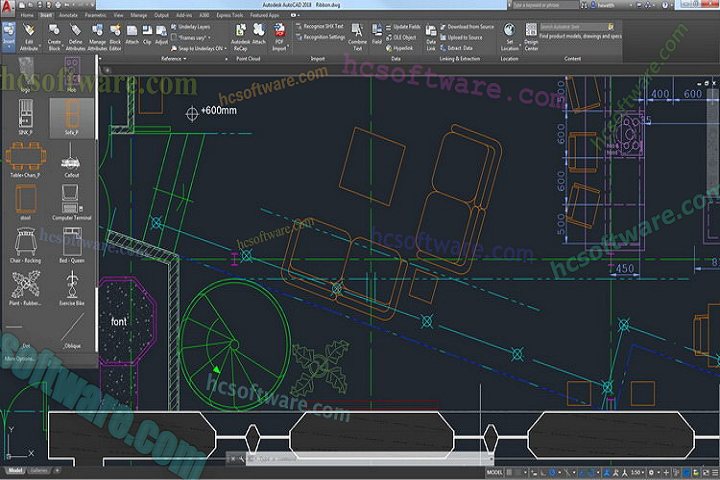The image size is (720, 480).
Task: Open the Data Link manager
Action: pos(431,37)
